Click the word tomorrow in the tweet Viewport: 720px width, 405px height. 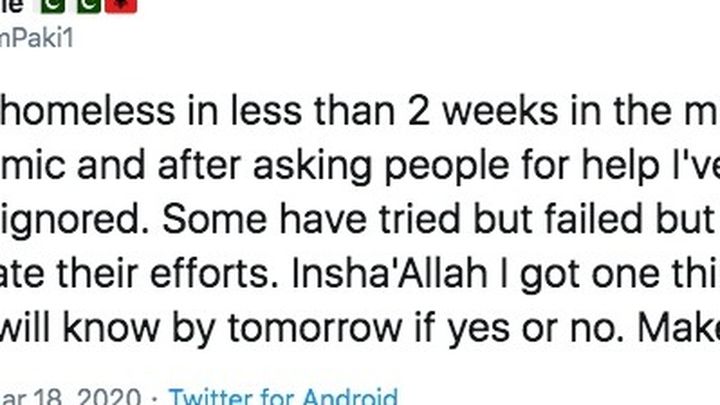(x=315, y=329)
